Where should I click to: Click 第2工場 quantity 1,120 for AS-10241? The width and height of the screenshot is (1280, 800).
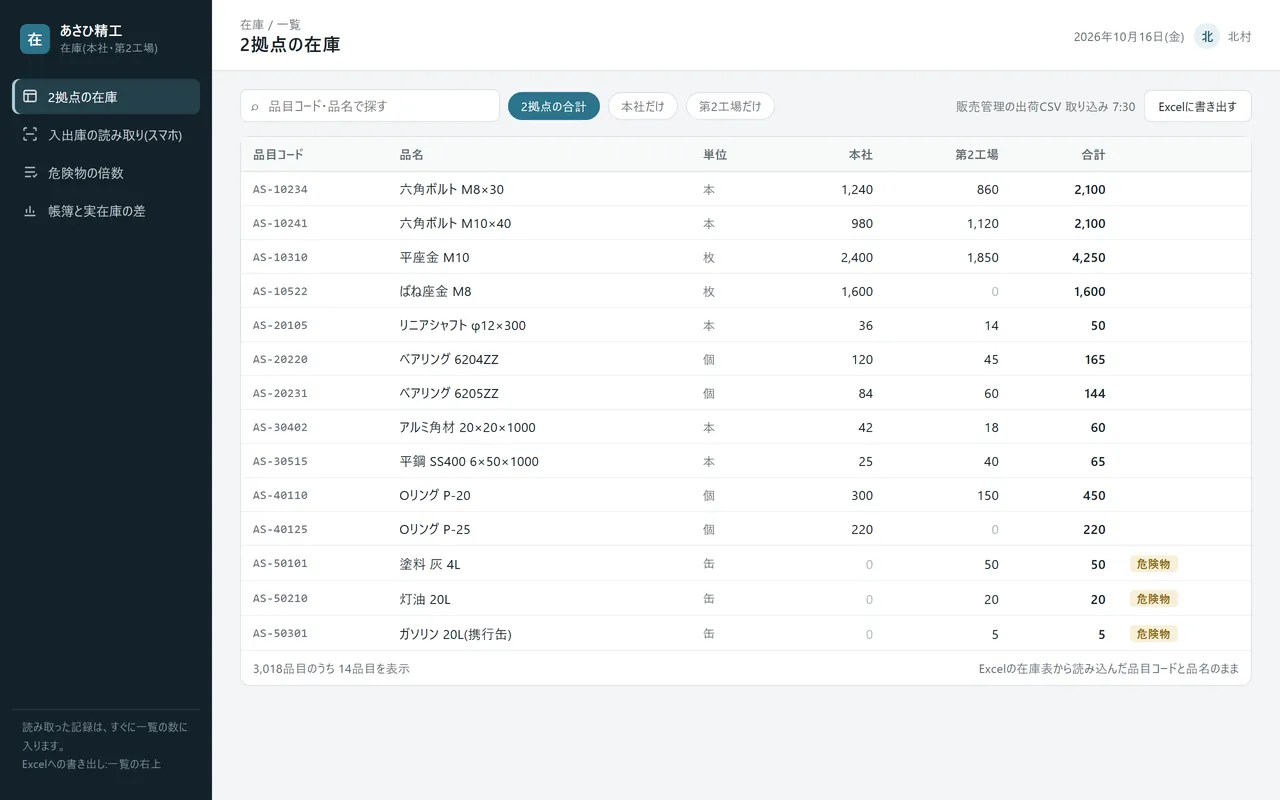(x=983, y=223)
